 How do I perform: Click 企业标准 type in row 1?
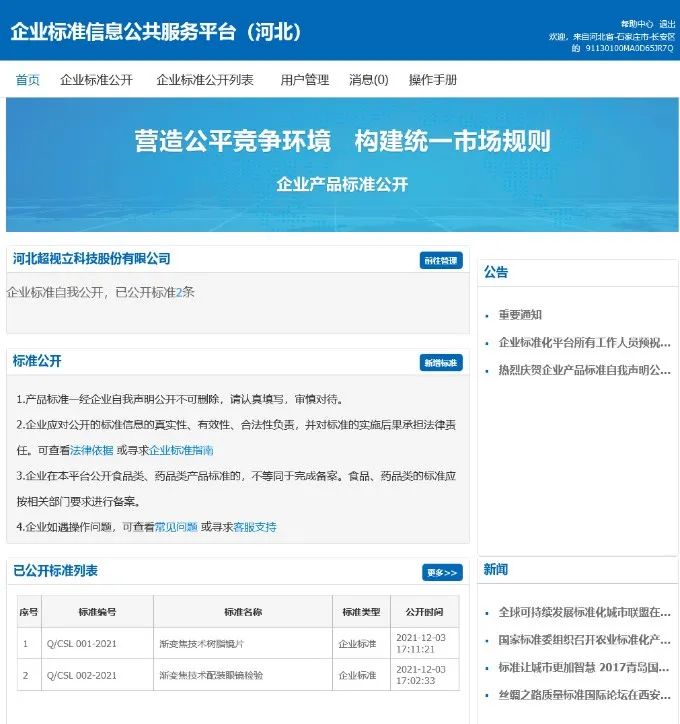[x=357, y=644]
